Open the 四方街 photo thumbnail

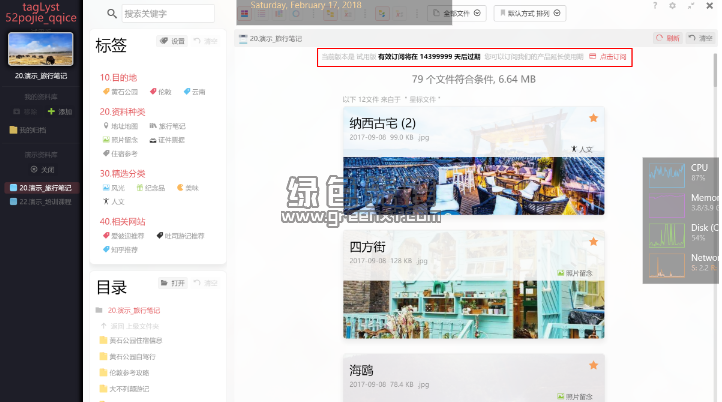coord(474,310)
